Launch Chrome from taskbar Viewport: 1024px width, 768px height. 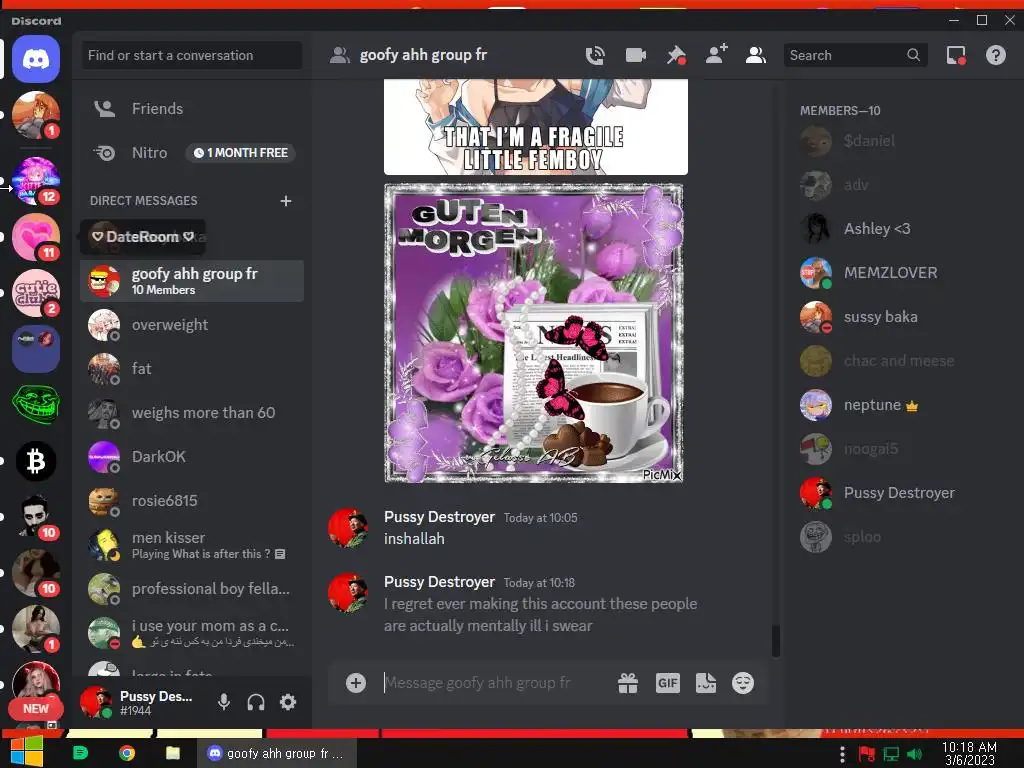[127, 753]
